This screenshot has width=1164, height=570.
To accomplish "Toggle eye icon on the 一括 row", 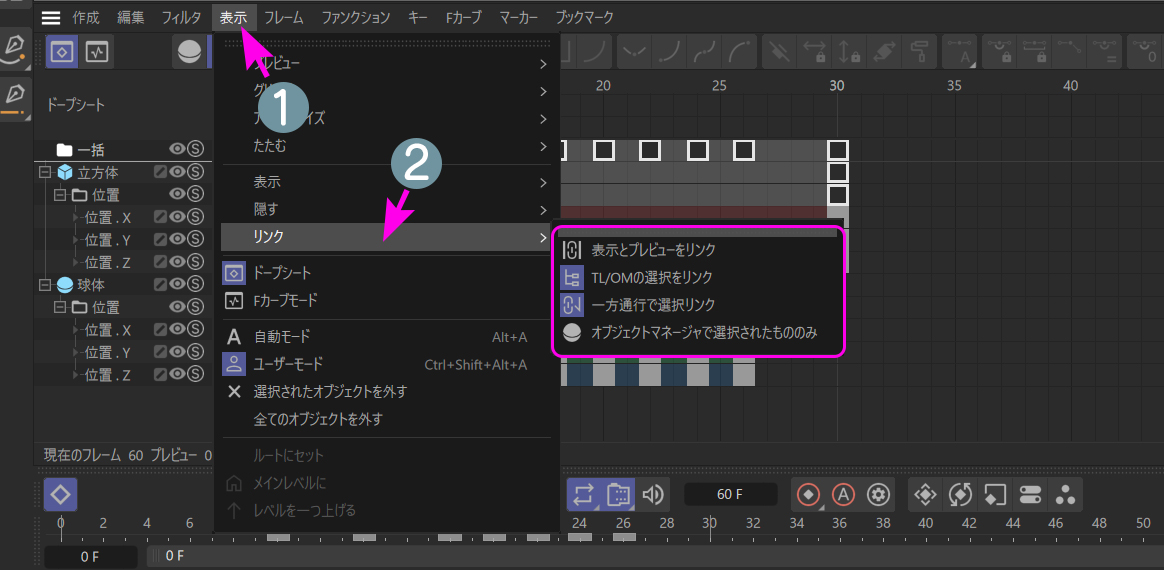I will pyautogui.click(x=177, y=149).
